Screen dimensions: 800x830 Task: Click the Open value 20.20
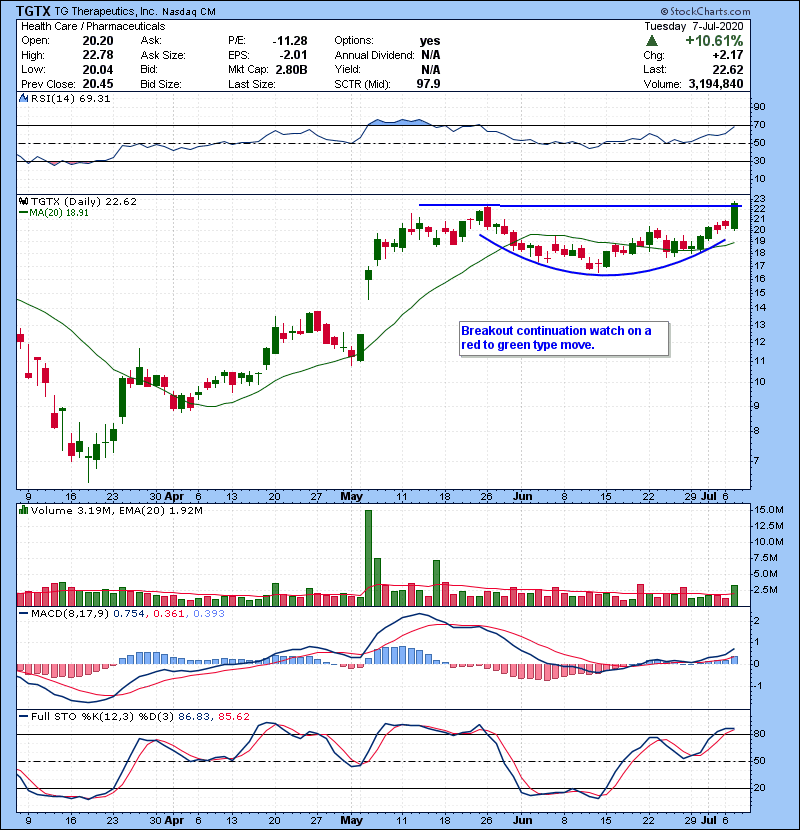click(x=98, y=41)
